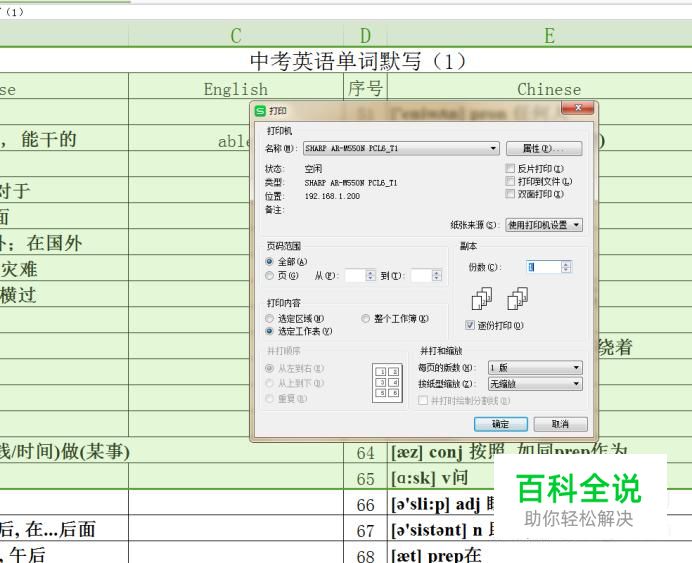Click 取消 to cancel printing

coord(560,424)
